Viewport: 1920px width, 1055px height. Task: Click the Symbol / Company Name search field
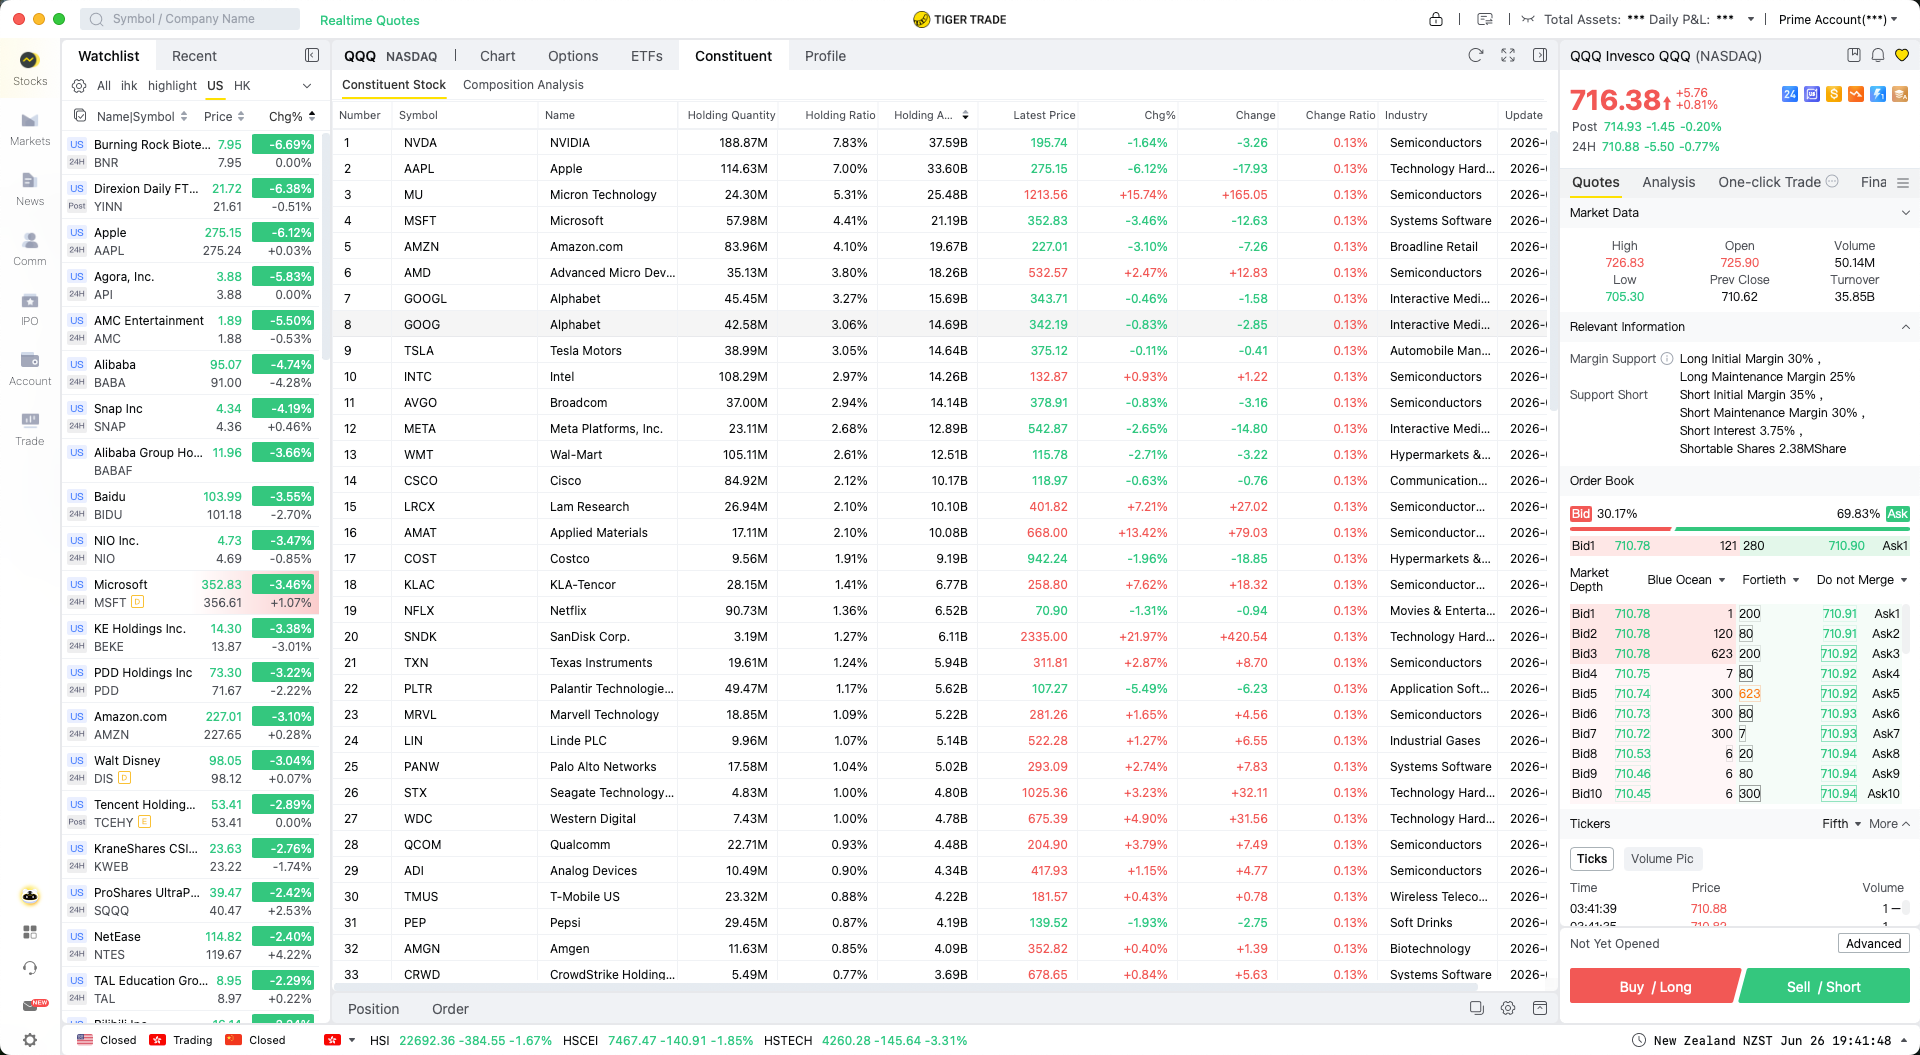(190, 19)
